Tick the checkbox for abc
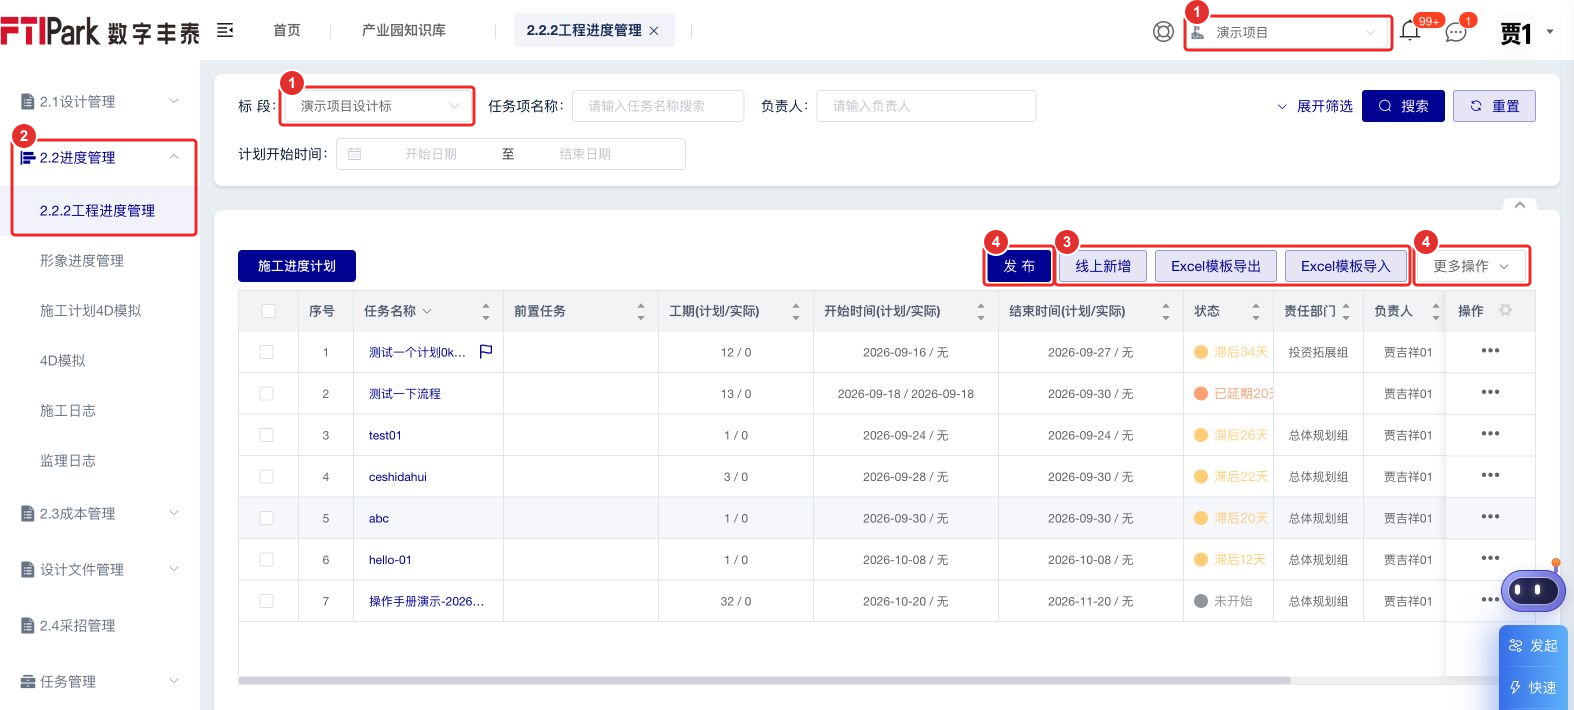 [266, 518]
